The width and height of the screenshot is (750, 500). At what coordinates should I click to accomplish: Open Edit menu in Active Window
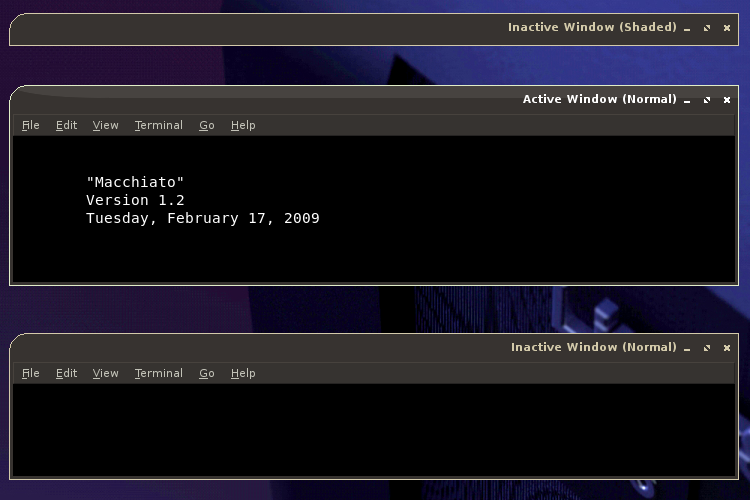pyautogui.click(x=66, y=125)
